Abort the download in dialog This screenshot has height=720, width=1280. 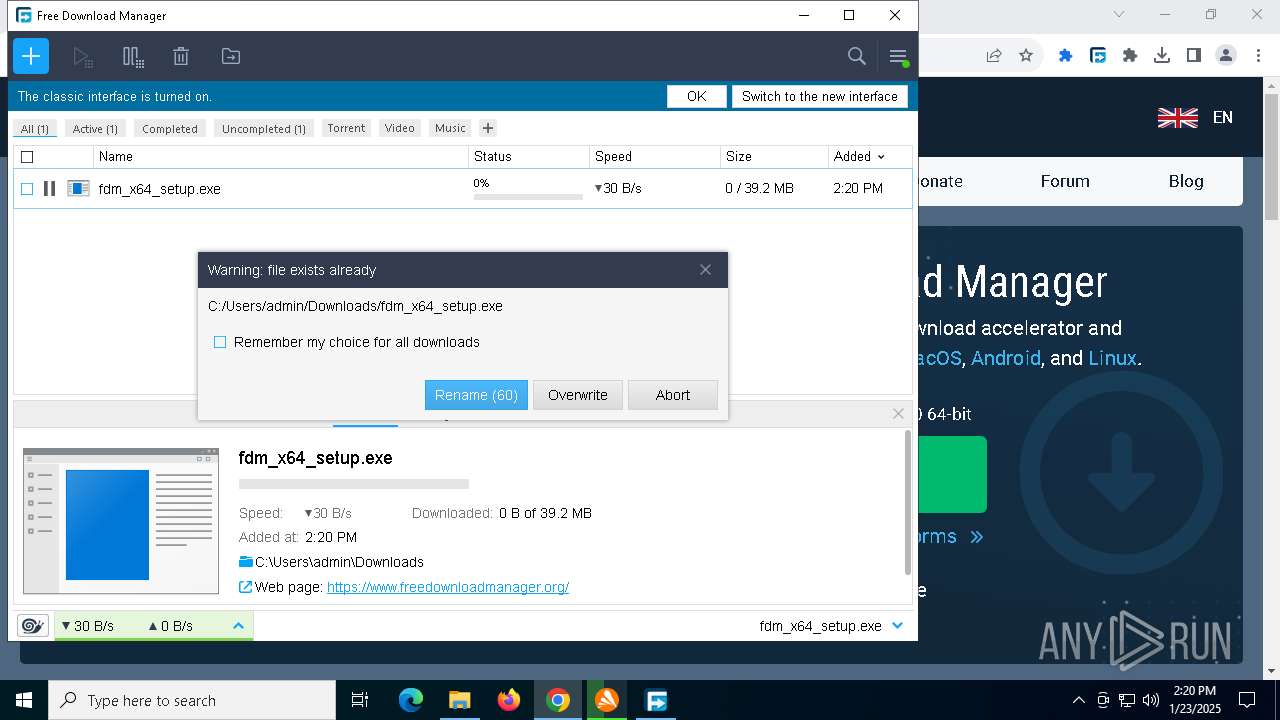click(x=673, y=395)
